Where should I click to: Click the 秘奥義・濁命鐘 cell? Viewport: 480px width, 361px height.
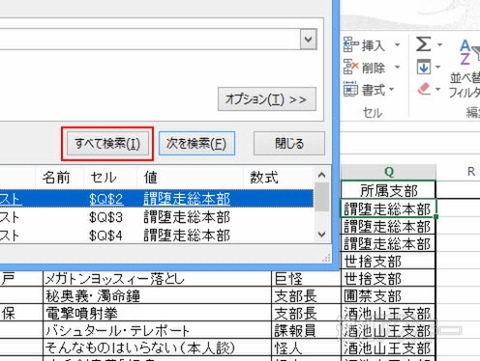157,296
